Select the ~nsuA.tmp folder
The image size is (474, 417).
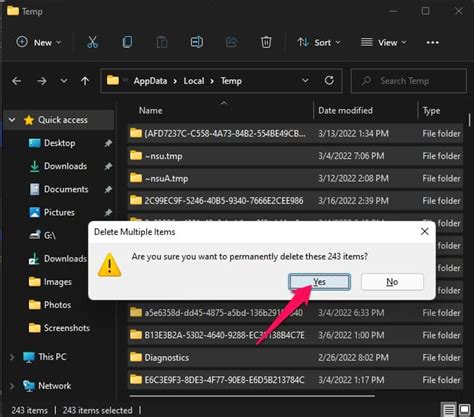(295, 178)
